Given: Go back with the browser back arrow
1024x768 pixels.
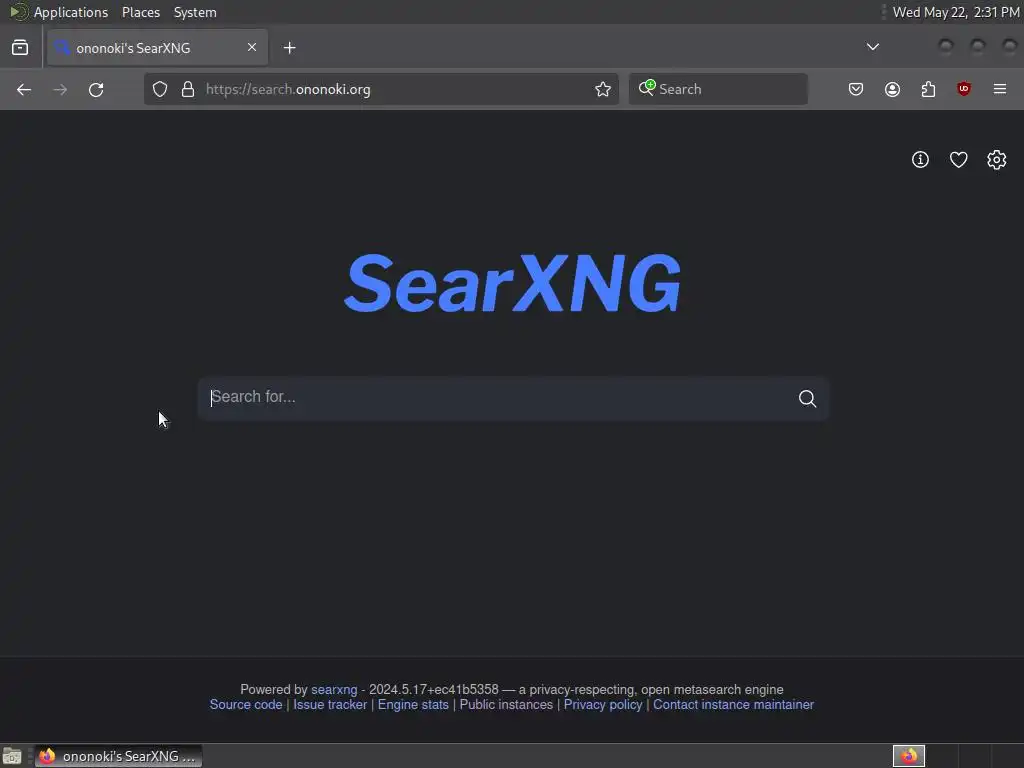Looking at the screenshot, I should tap(24, 89).
